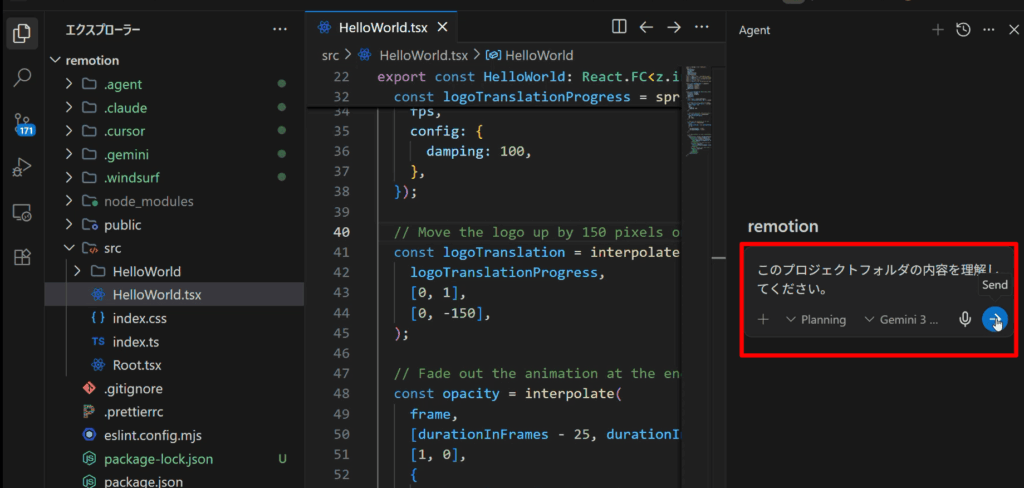Collapse the src folder
Viewport: 1024px width, 488px height.
tap(69, 248)
